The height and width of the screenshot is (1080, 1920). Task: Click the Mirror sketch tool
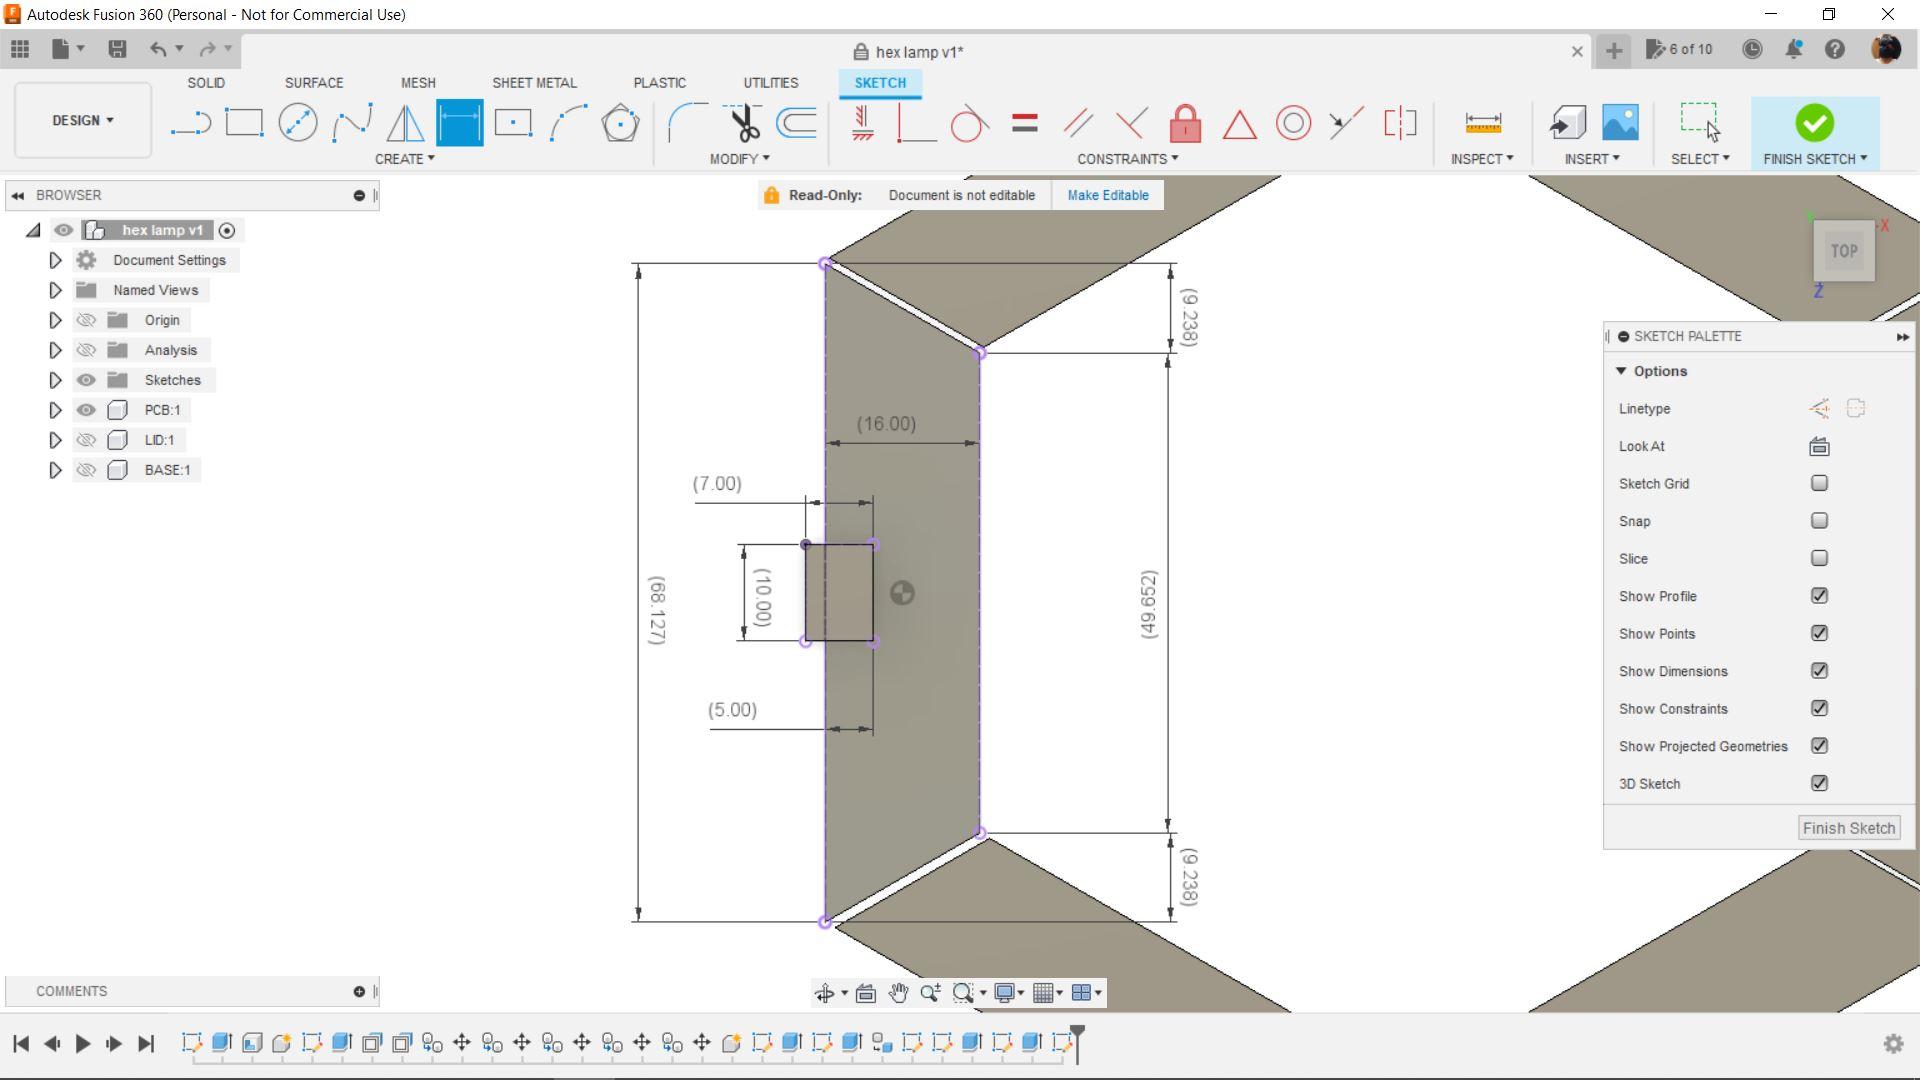[405, 123]
